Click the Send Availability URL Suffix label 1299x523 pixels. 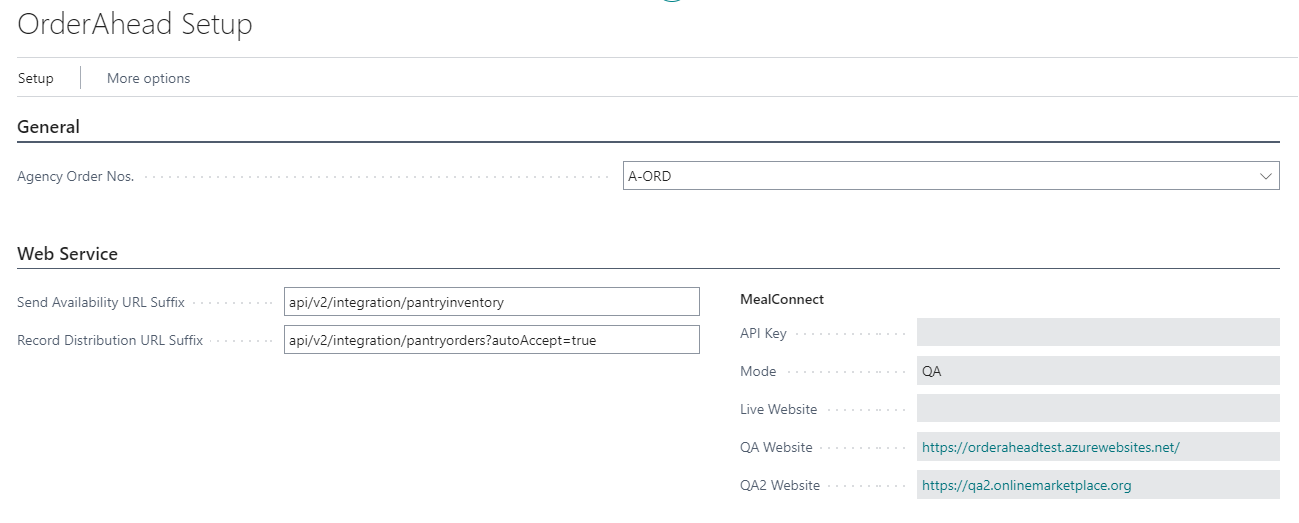(x=101, y=302)
